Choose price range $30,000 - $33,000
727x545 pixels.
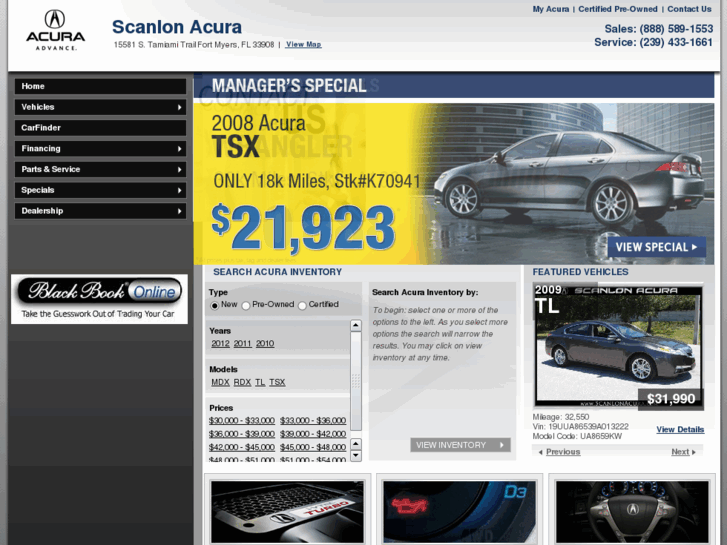(x=242, y=421)
